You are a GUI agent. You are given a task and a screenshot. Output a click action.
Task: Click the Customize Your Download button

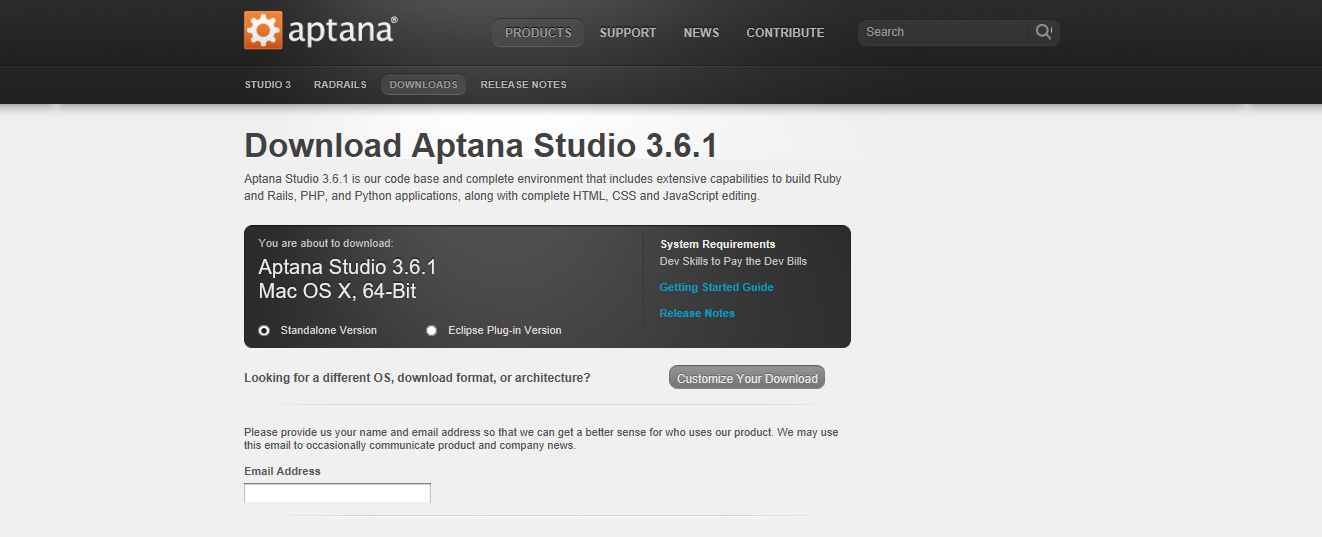[747, 378]
